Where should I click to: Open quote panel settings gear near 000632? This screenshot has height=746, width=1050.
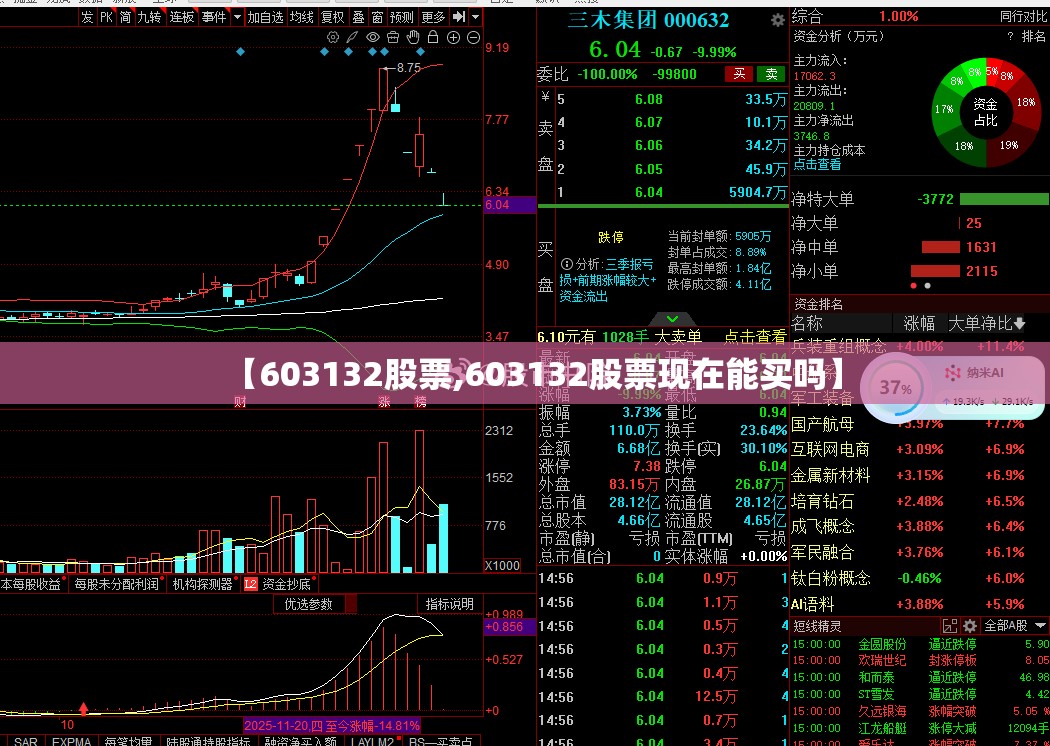[x=777, y=21]
